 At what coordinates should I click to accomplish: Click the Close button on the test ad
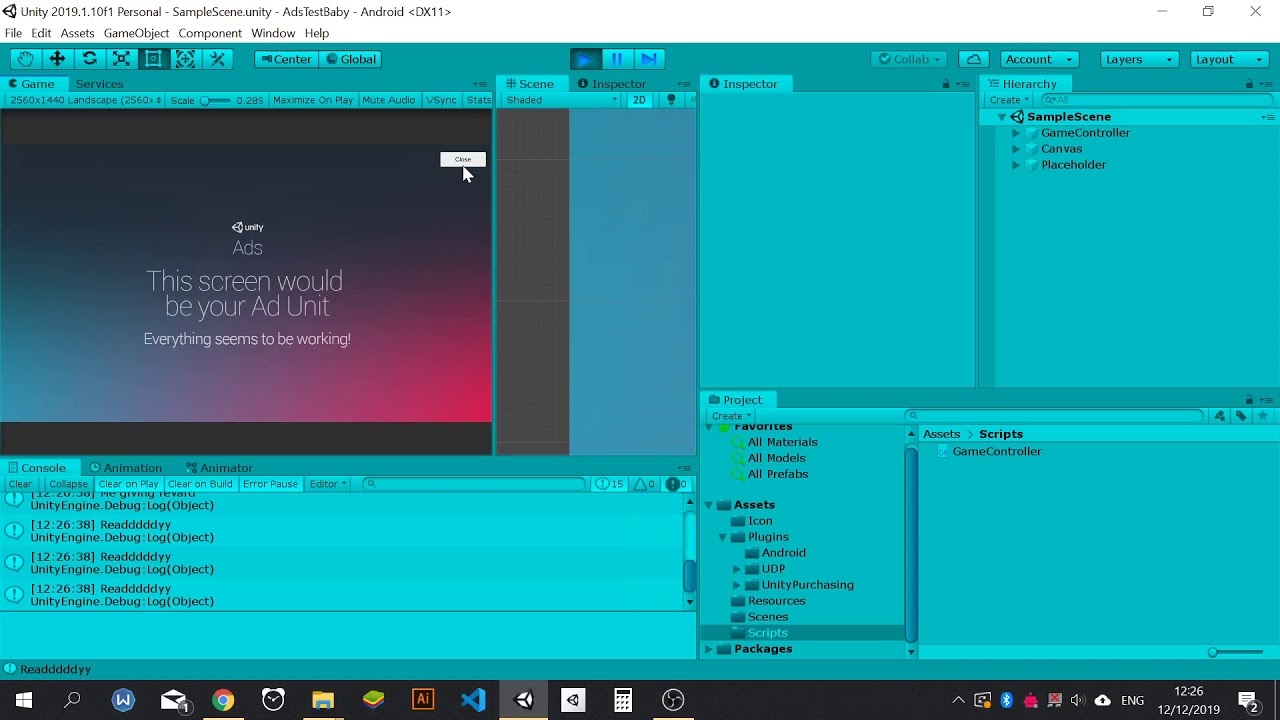[463, 159]
